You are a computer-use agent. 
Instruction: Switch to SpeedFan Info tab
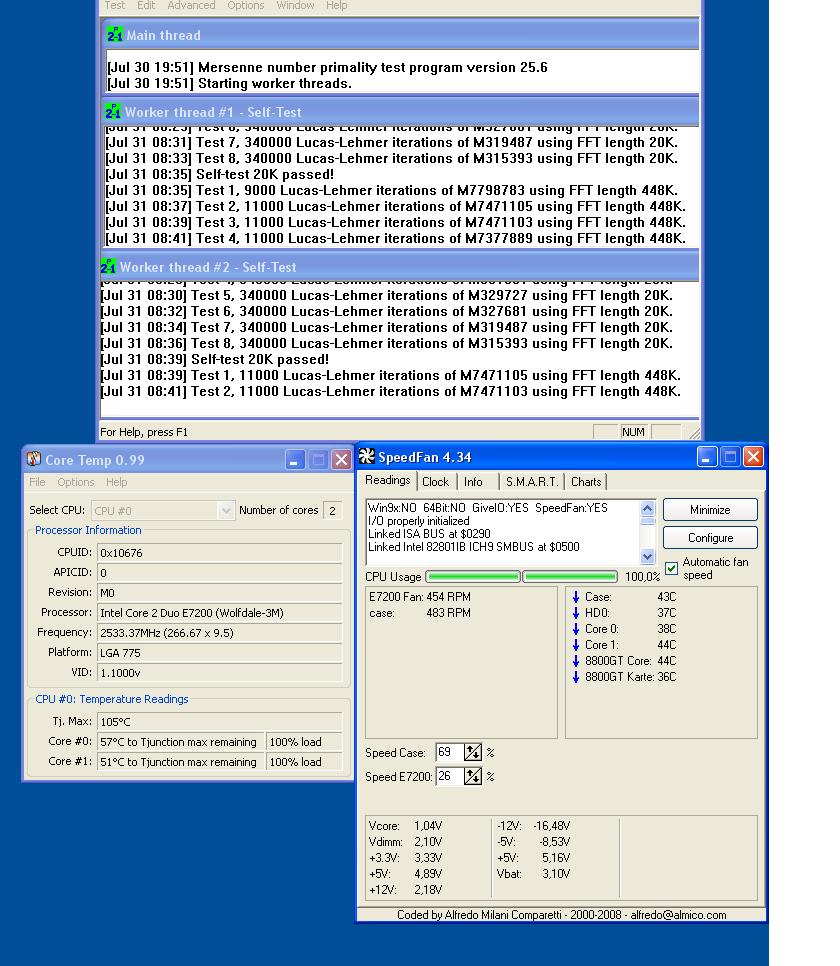click(x=473, y=482)
